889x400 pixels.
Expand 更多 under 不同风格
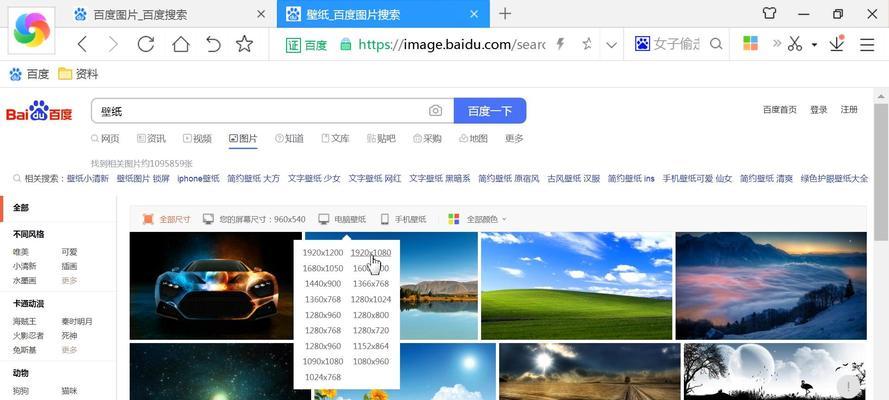69,280
